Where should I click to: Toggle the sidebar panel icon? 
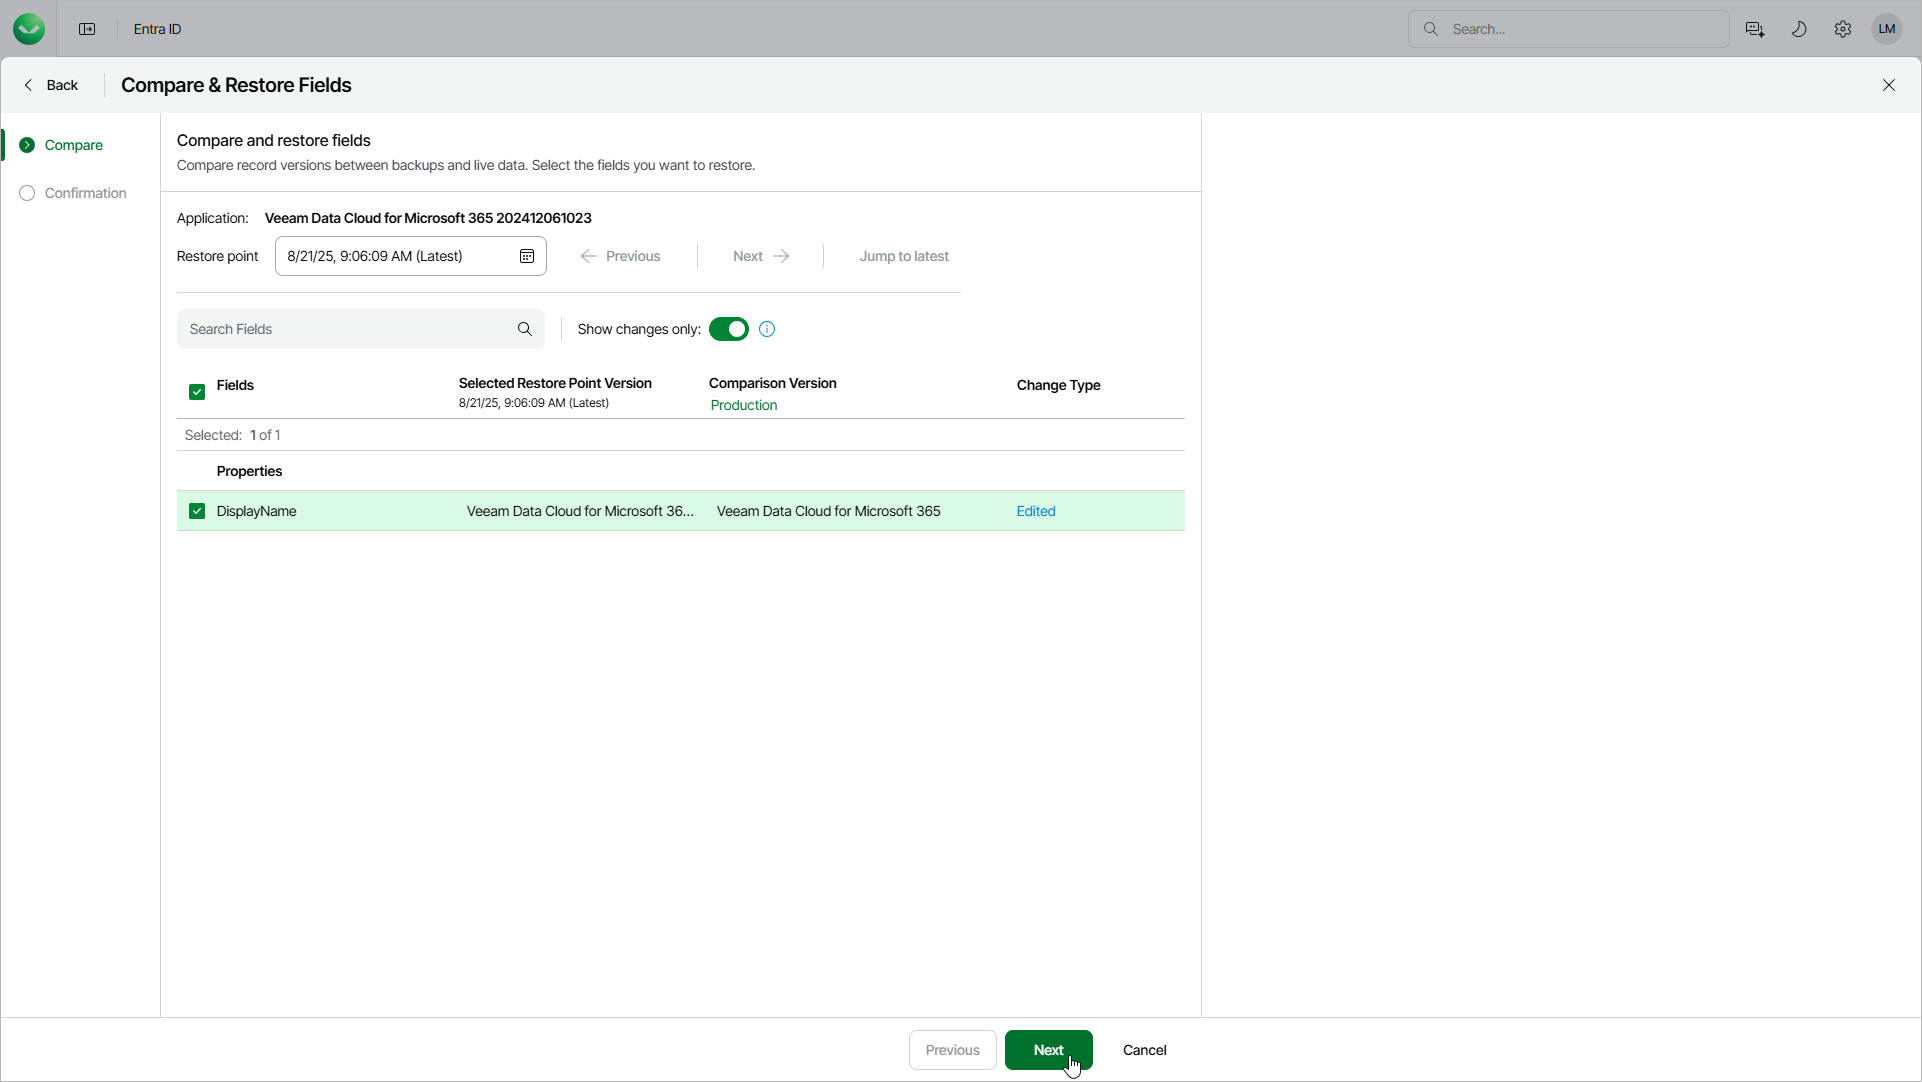point(87,29)
